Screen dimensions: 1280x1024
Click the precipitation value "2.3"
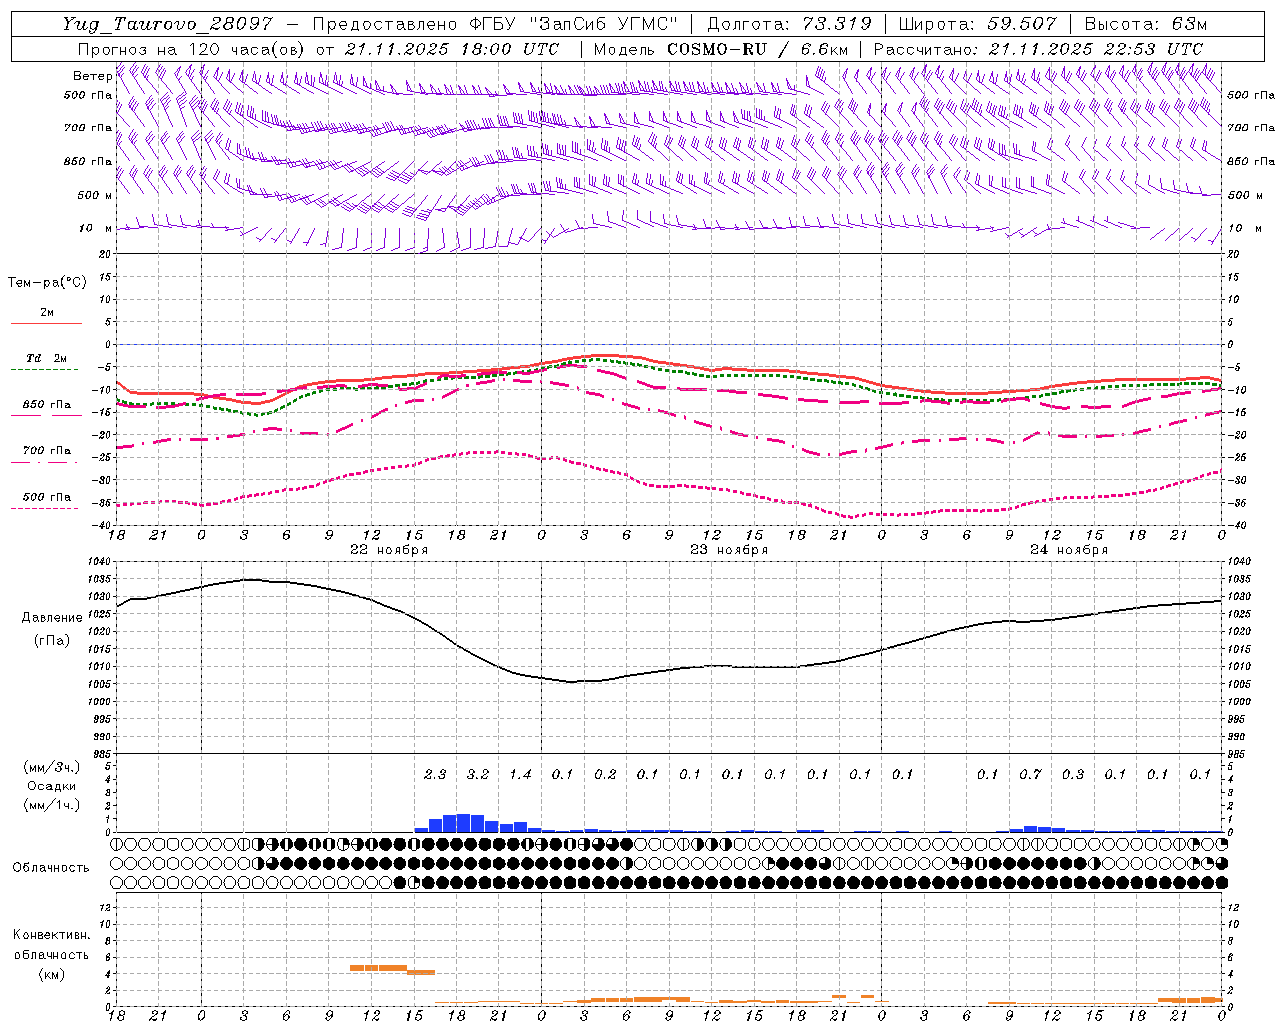pyautogui.click(x=435, y=774)
